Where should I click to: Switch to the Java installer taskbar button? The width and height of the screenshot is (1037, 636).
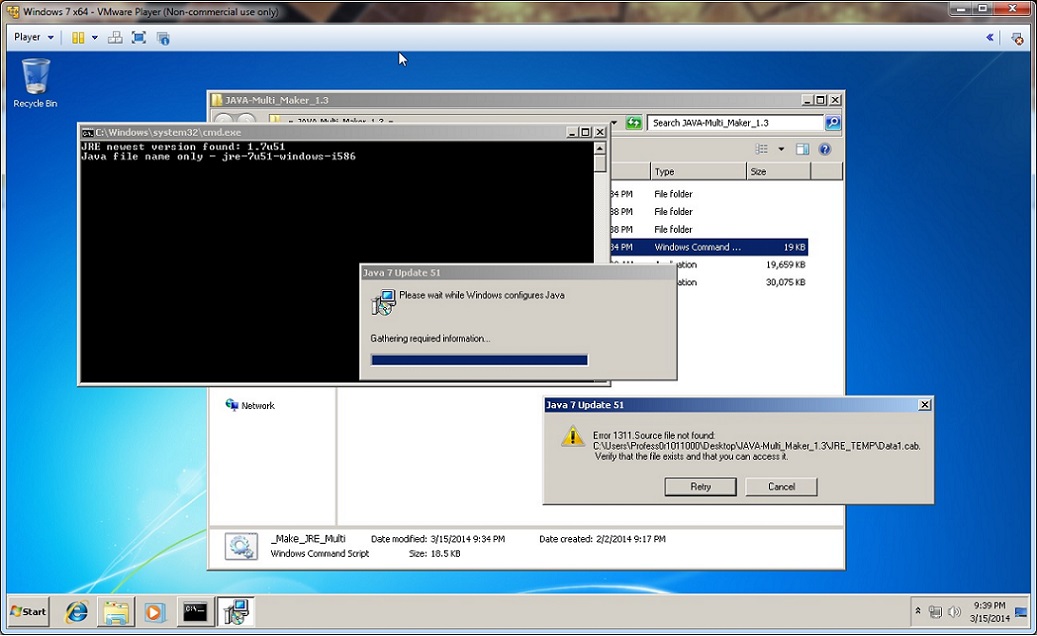pyautogui.click(x=236, y=612)
